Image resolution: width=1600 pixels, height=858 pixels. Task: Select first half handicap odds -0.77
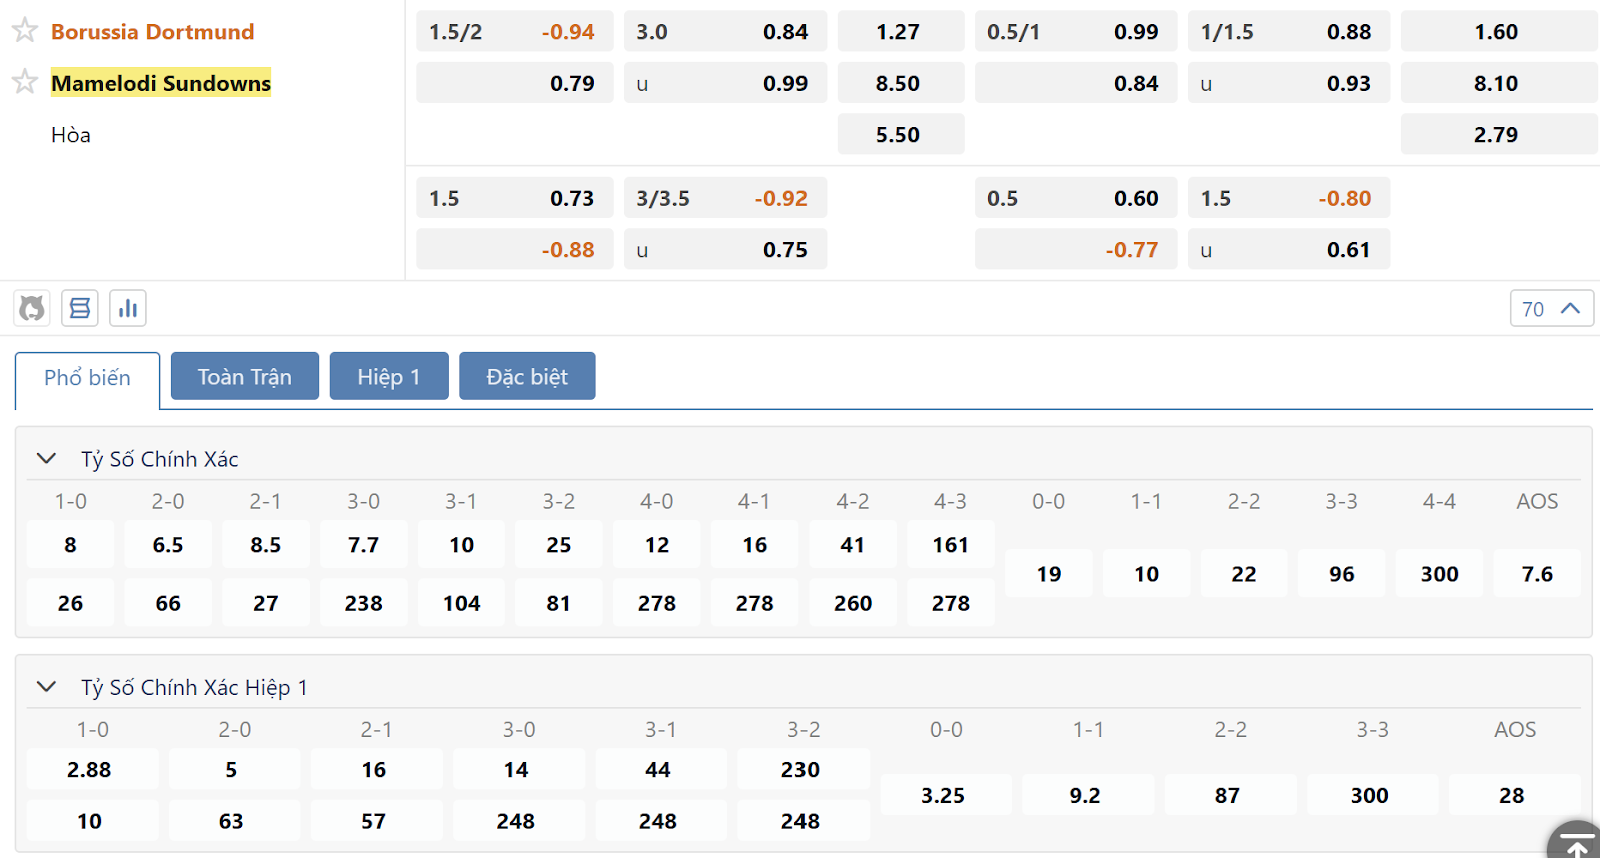[x=1076, y=249]
